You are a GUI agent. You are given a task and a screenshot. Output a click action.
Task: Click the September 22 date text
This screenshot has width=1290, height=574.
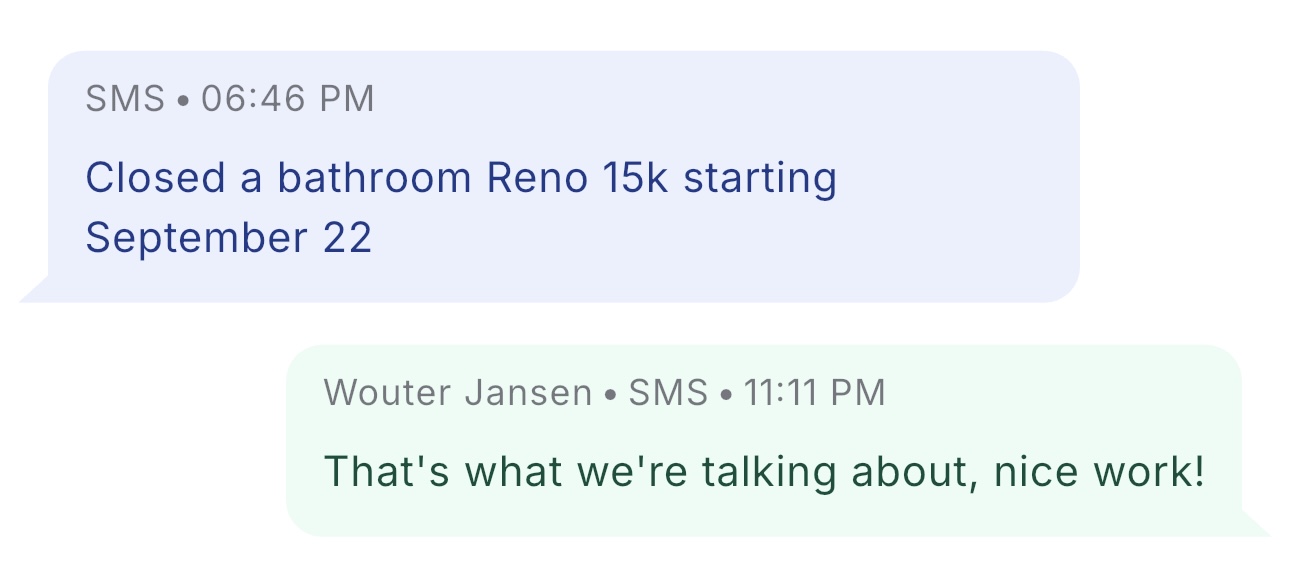(228, 238)
